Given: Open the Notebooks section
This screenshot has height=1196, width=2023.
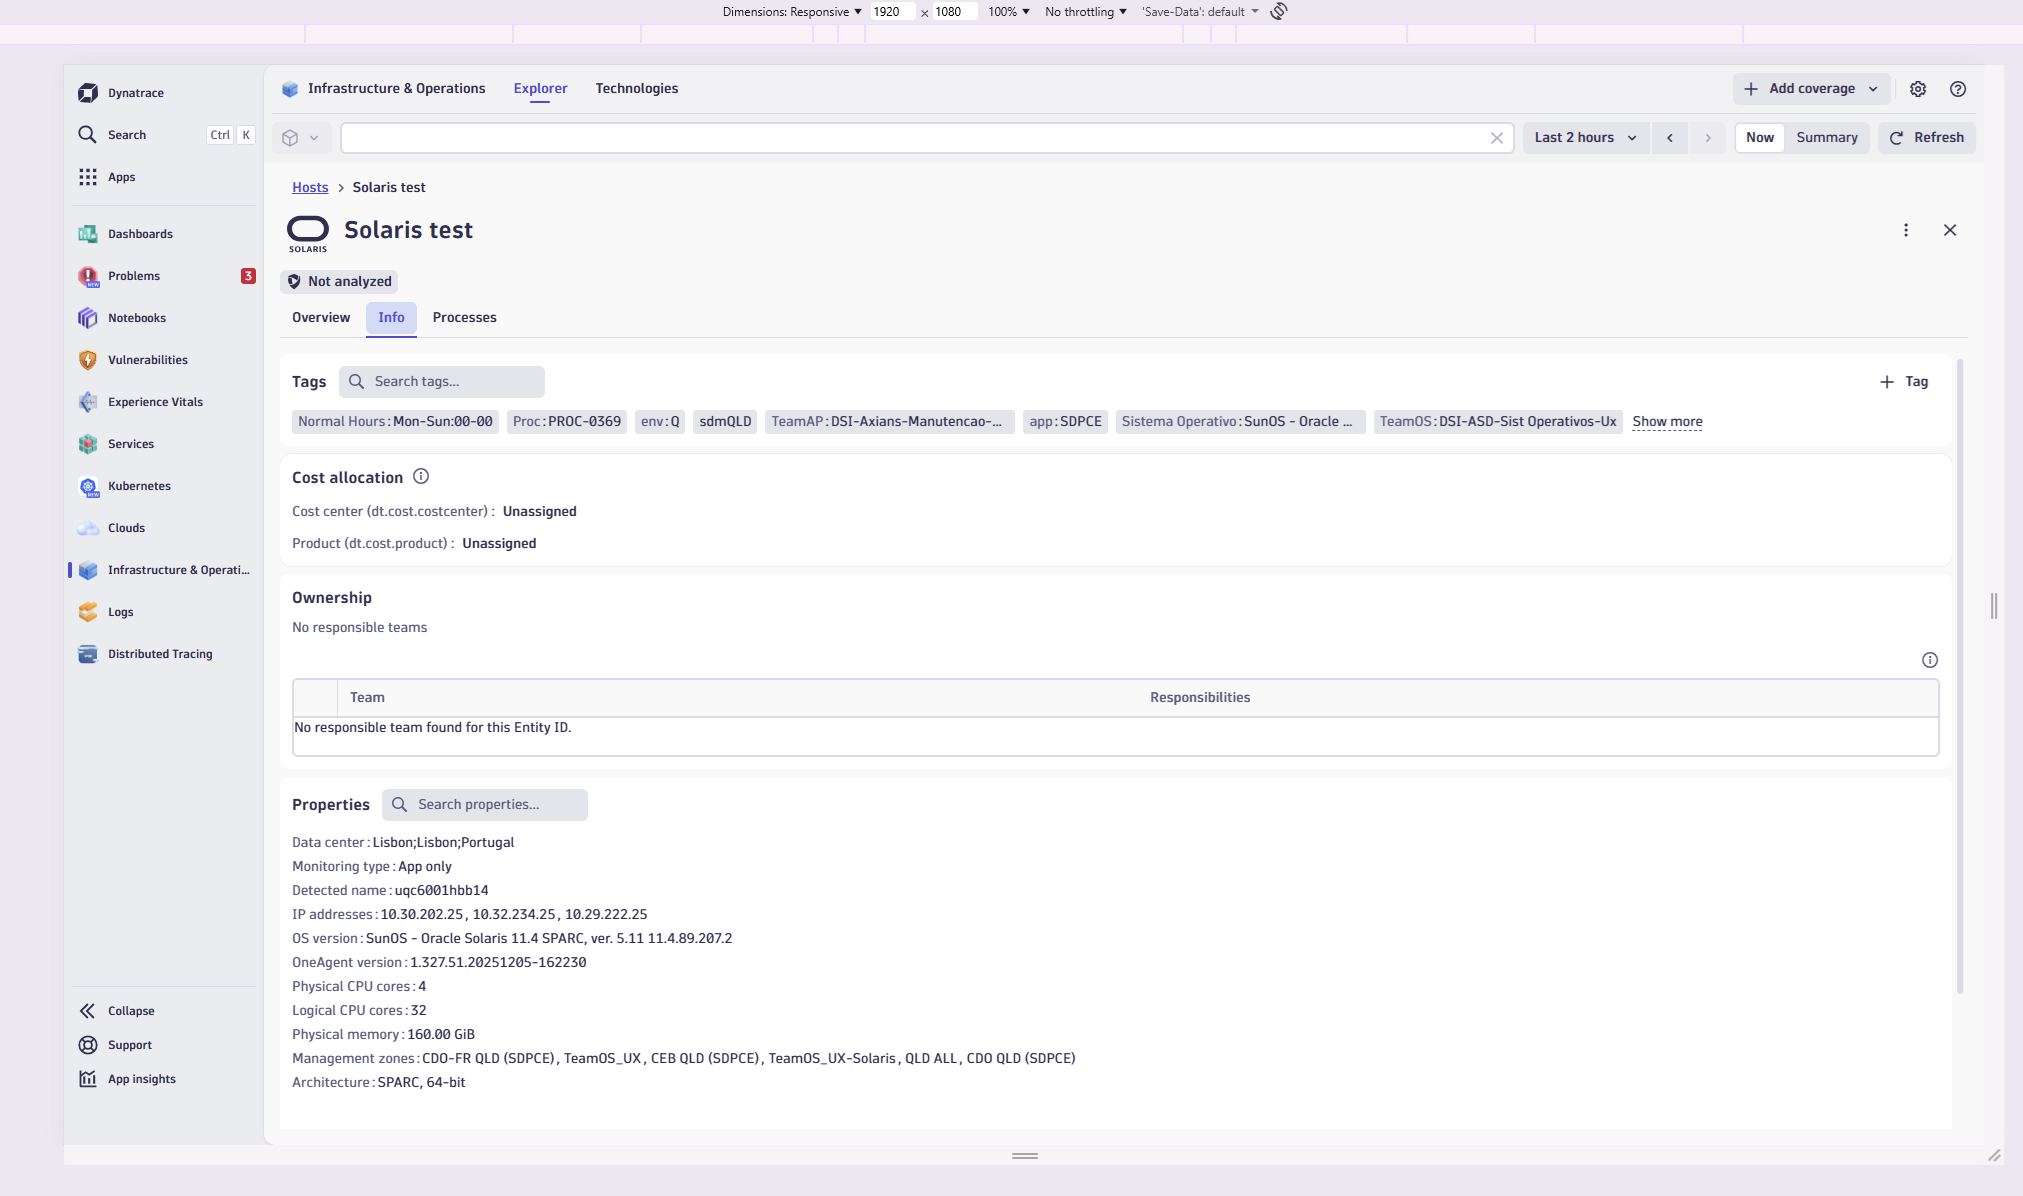Looking at the screenshot, I should [136, 317].
